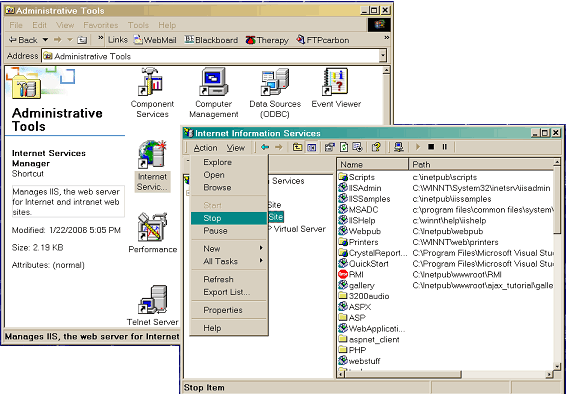Open the Computer Management shortcut
570x395 pixels.
pos(214,93)
